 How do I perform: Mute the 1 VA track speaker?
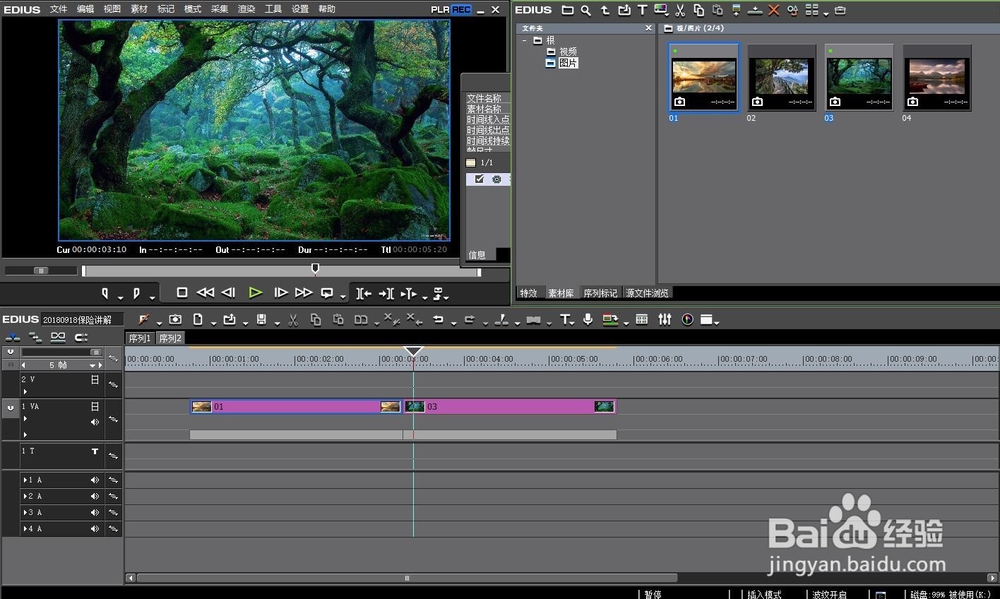pos(95,422)
